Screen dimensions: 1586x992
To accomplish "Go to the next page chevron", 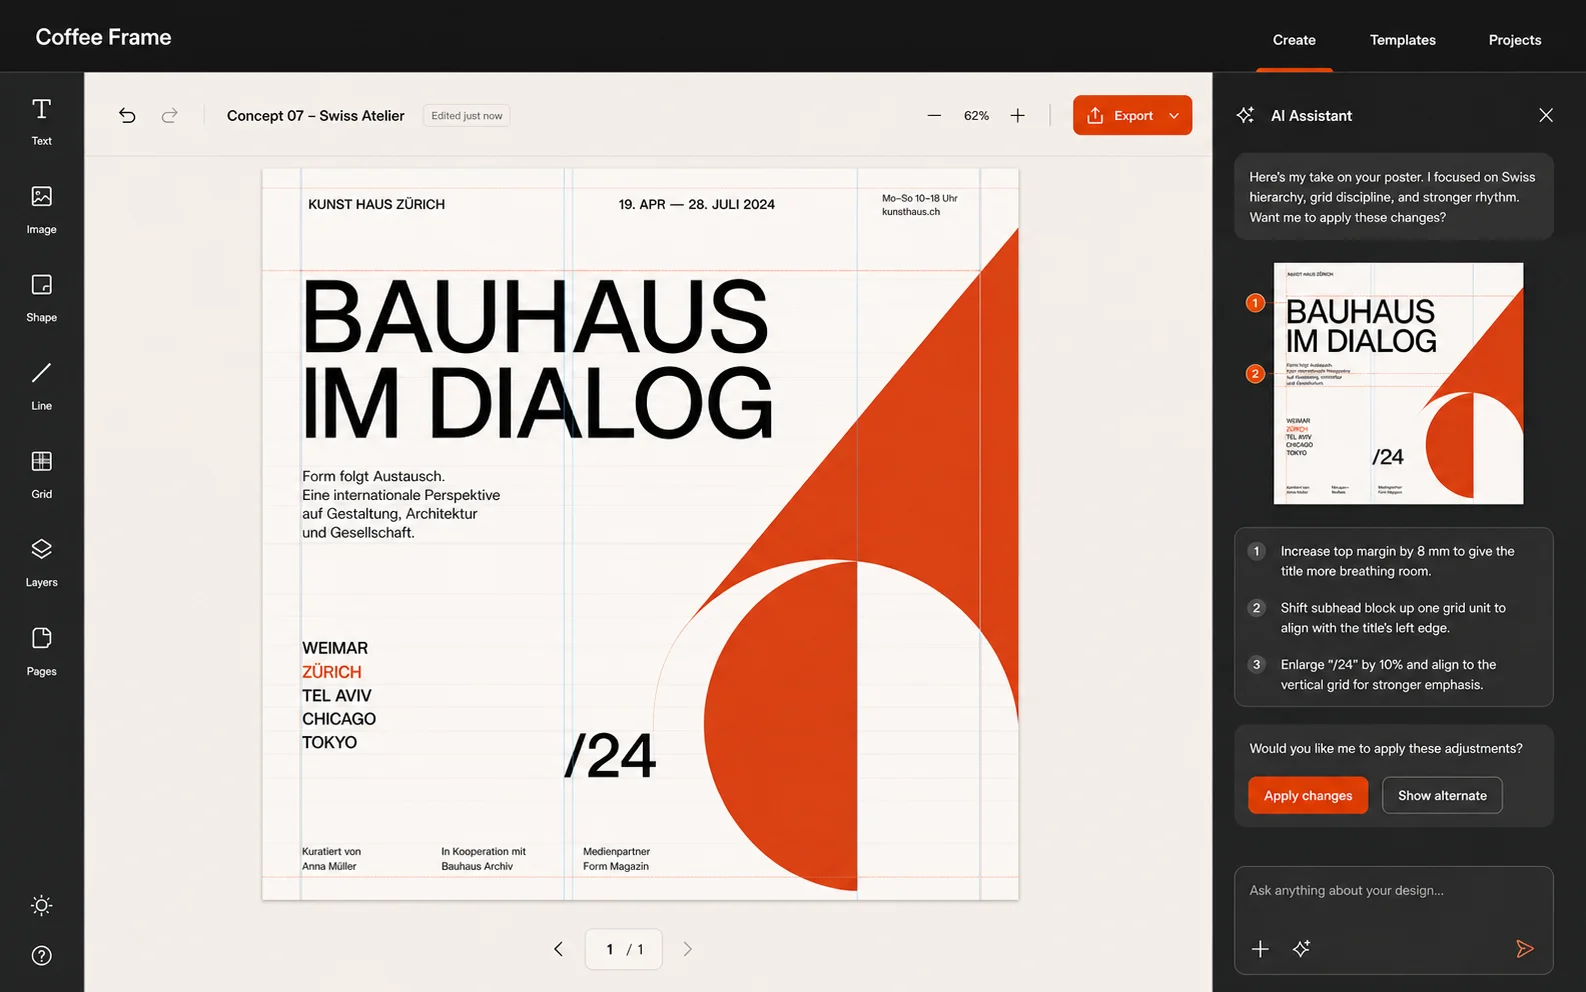I will [x=687, y=949].
